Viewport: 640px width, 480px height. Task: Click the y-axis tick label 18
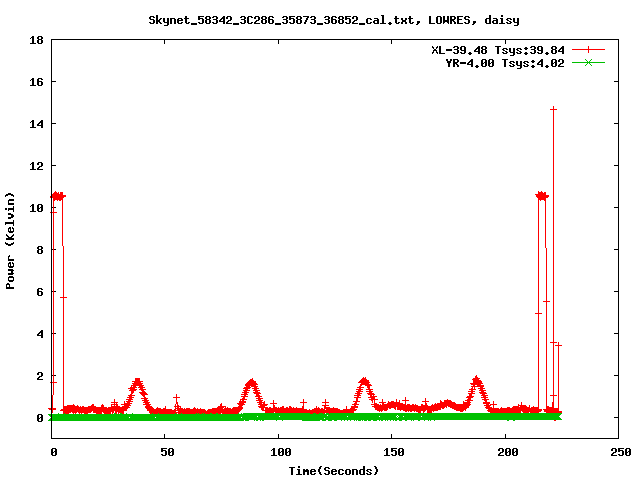click(36, 40)
